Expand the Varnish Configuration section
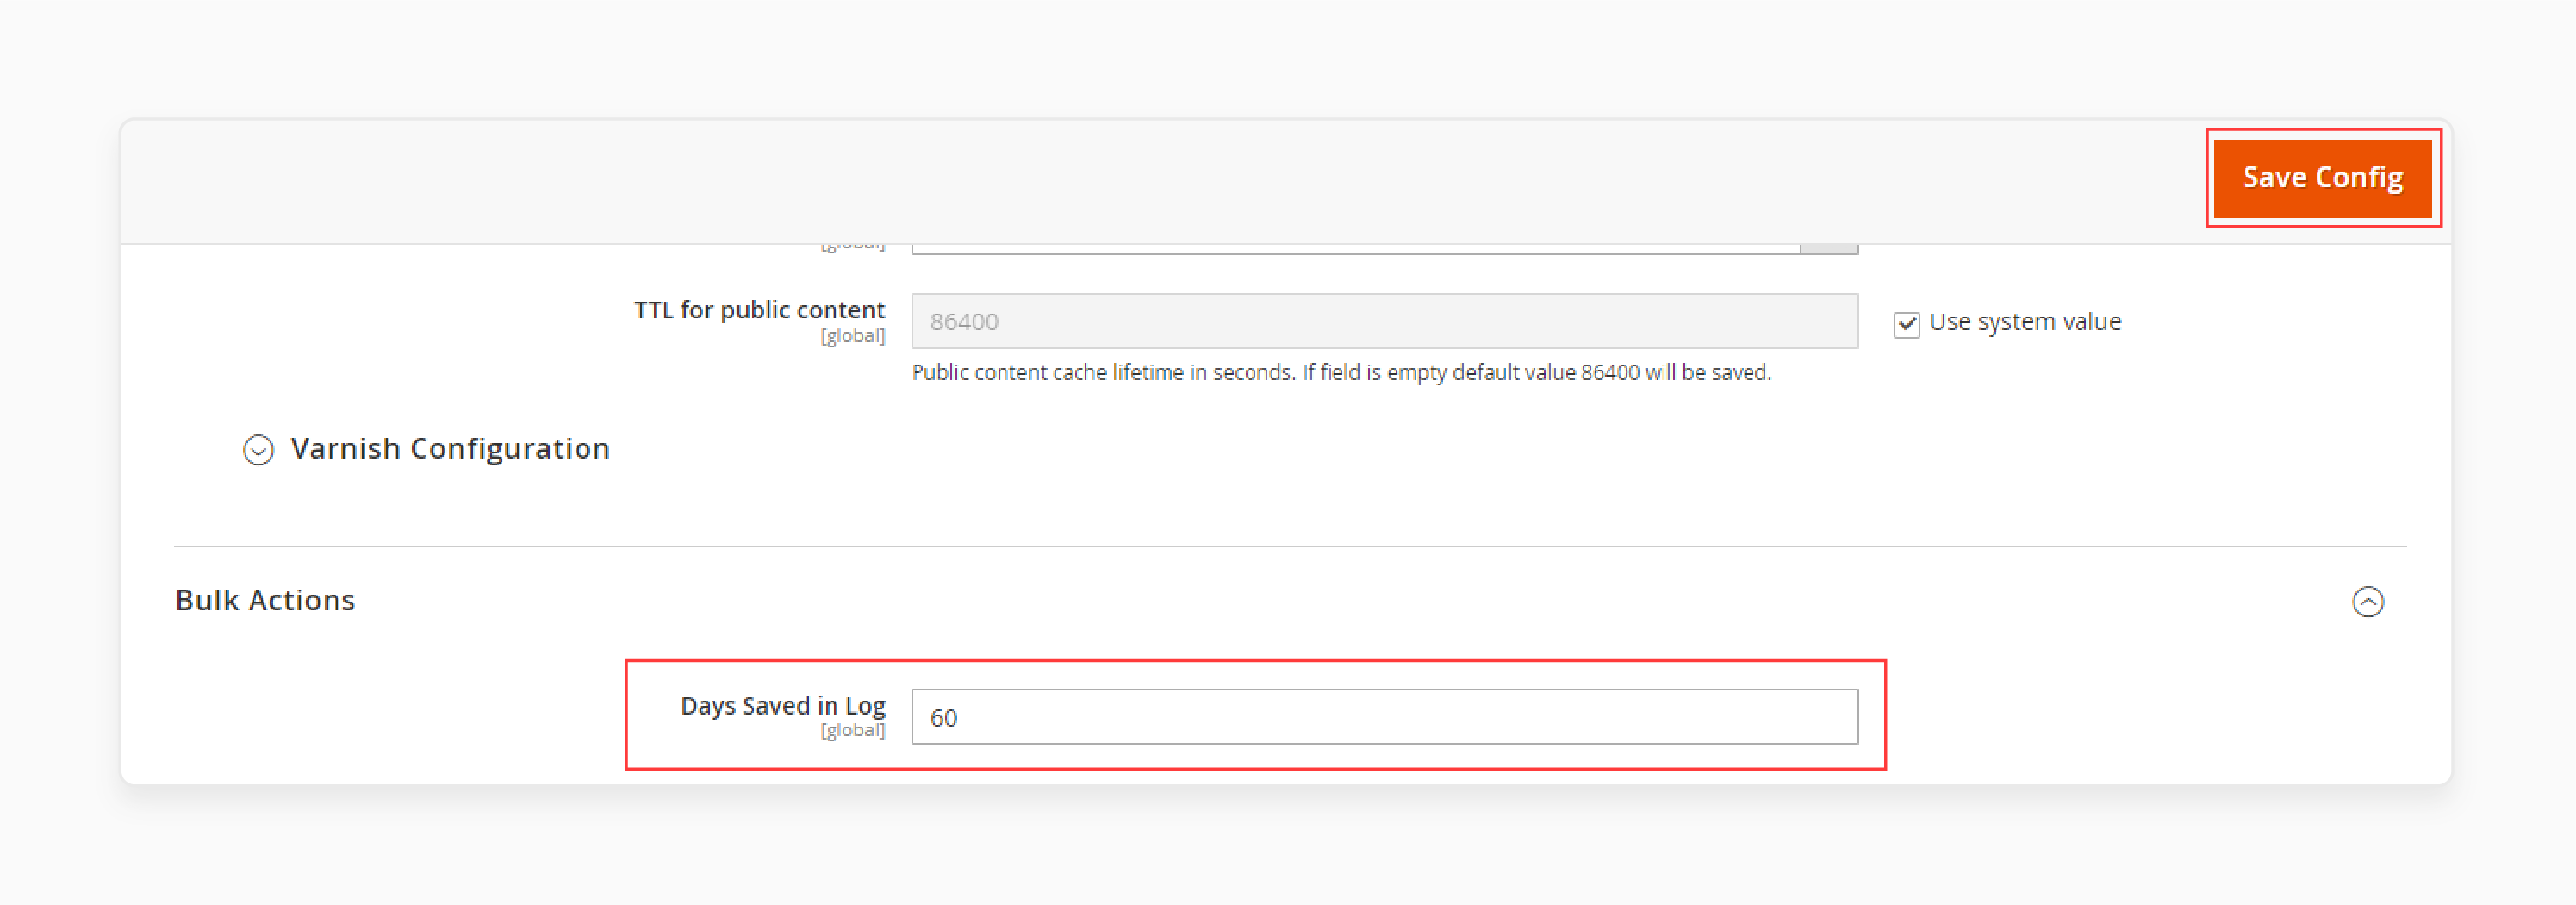2576x905 pixels. pos(258,450)
